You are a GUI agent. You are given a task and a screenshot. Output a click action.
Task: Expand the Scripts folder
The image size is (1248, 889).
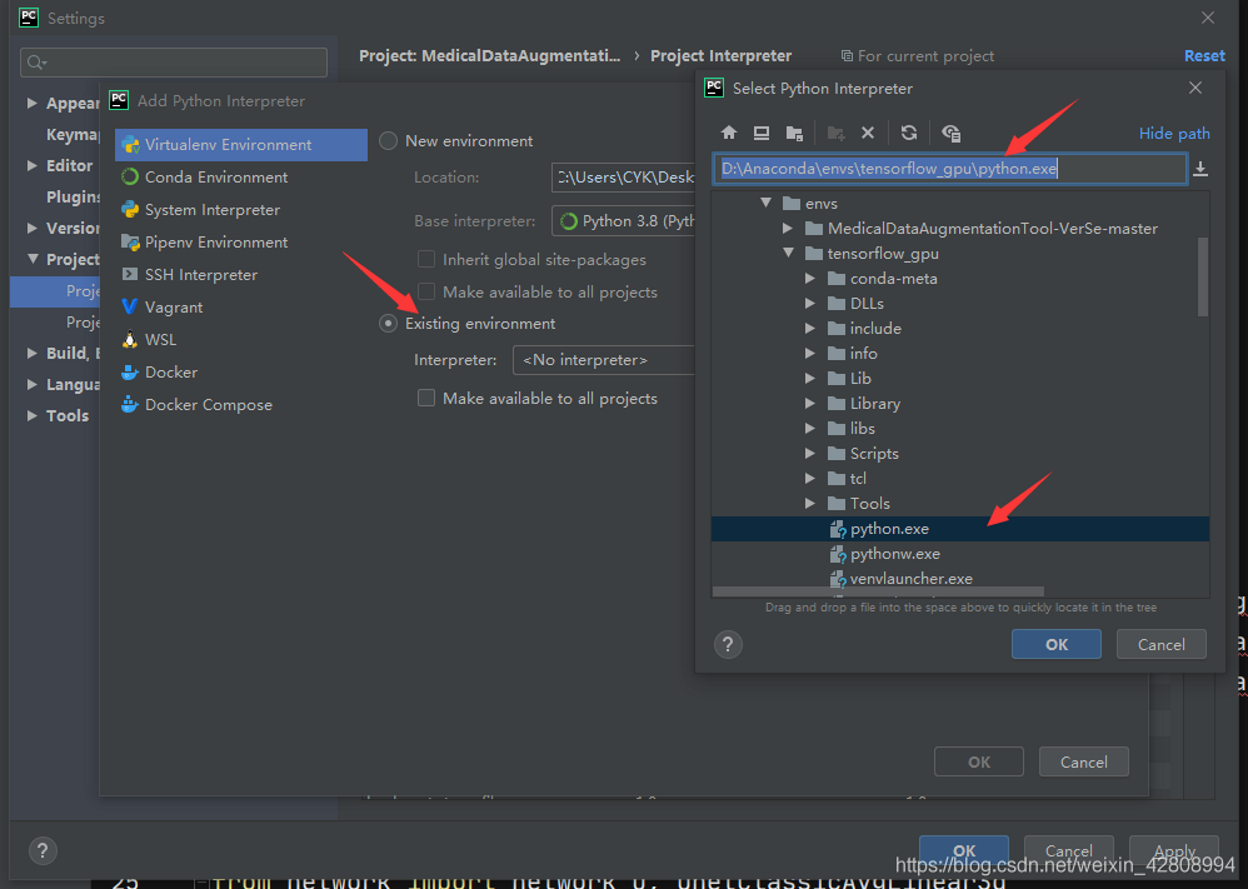coord(811,453)
